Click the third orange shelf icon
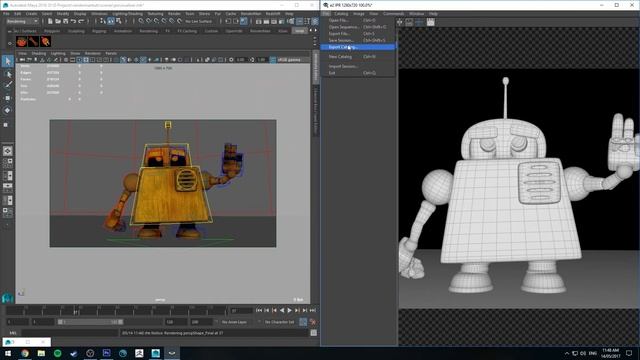This screenshot has width=640, height=360. [45, 41]
